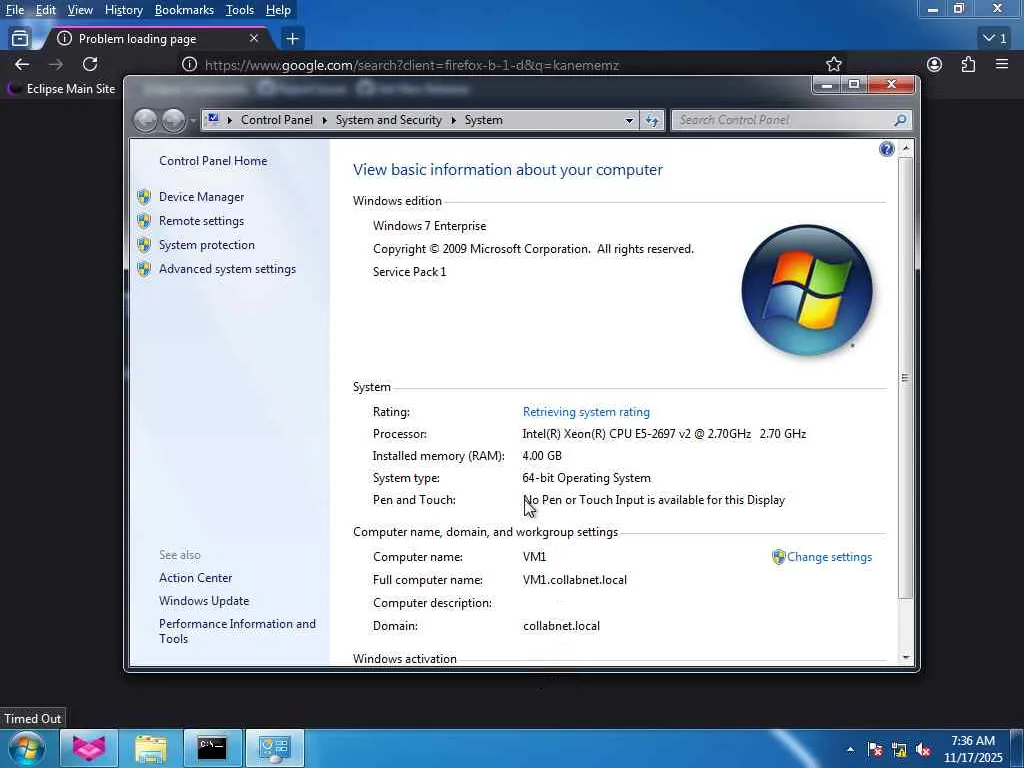This screenshot has height=768, width=1024.
Task: Open Windows Explorer from taskbar
Action: [x=150, y=748]
